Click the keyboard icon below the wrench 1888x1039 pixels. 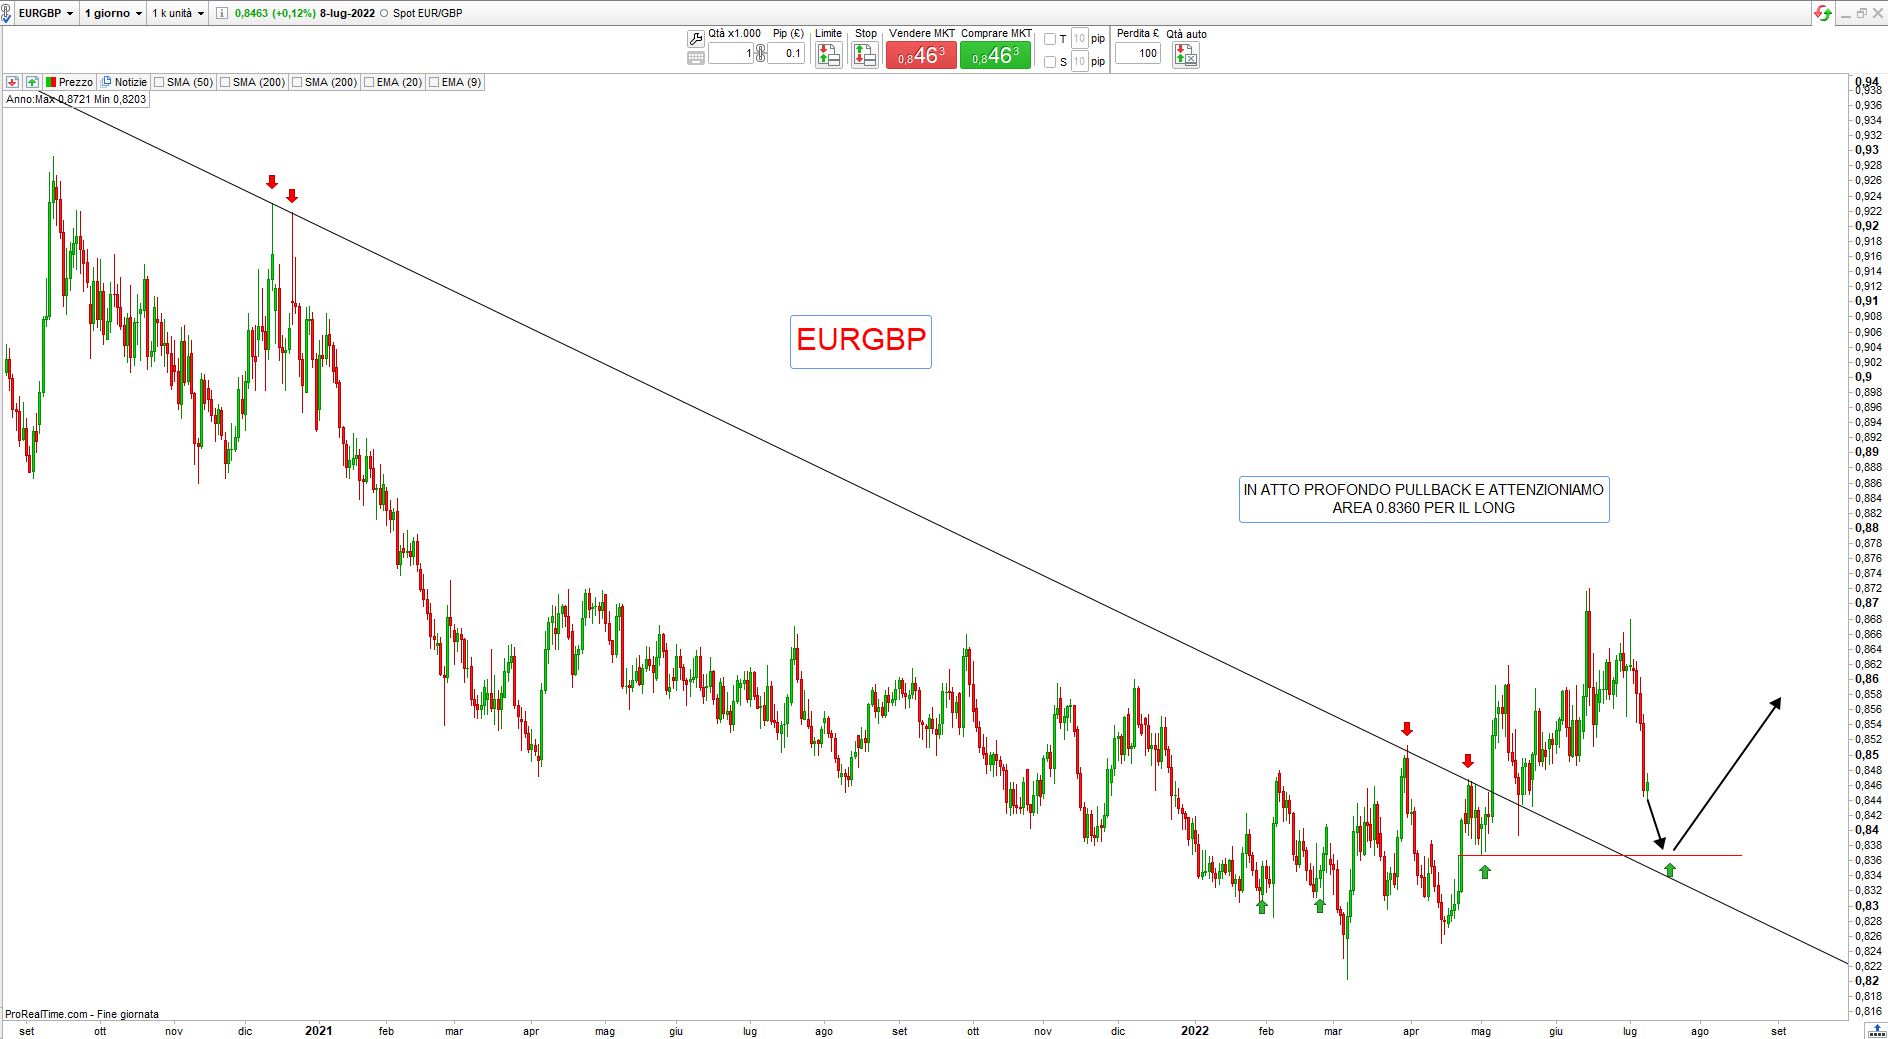[696, 58]
